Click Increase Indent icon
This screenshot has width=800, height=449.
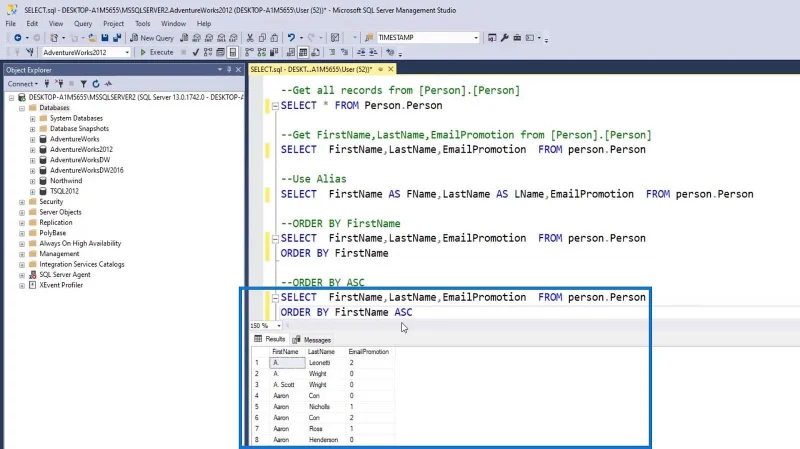[373, 52]
